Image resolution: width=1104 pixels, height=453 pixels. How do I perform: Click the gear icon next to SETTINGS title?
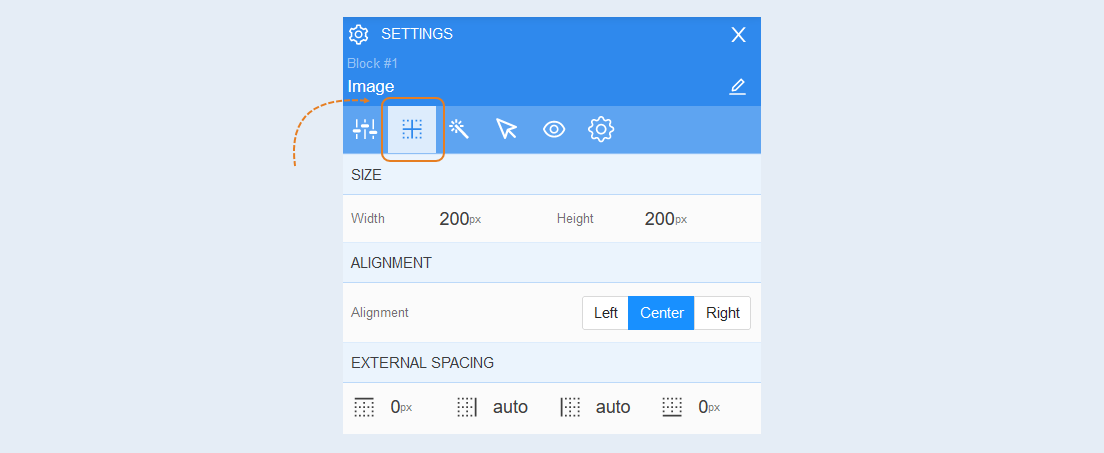coord(358,34)
